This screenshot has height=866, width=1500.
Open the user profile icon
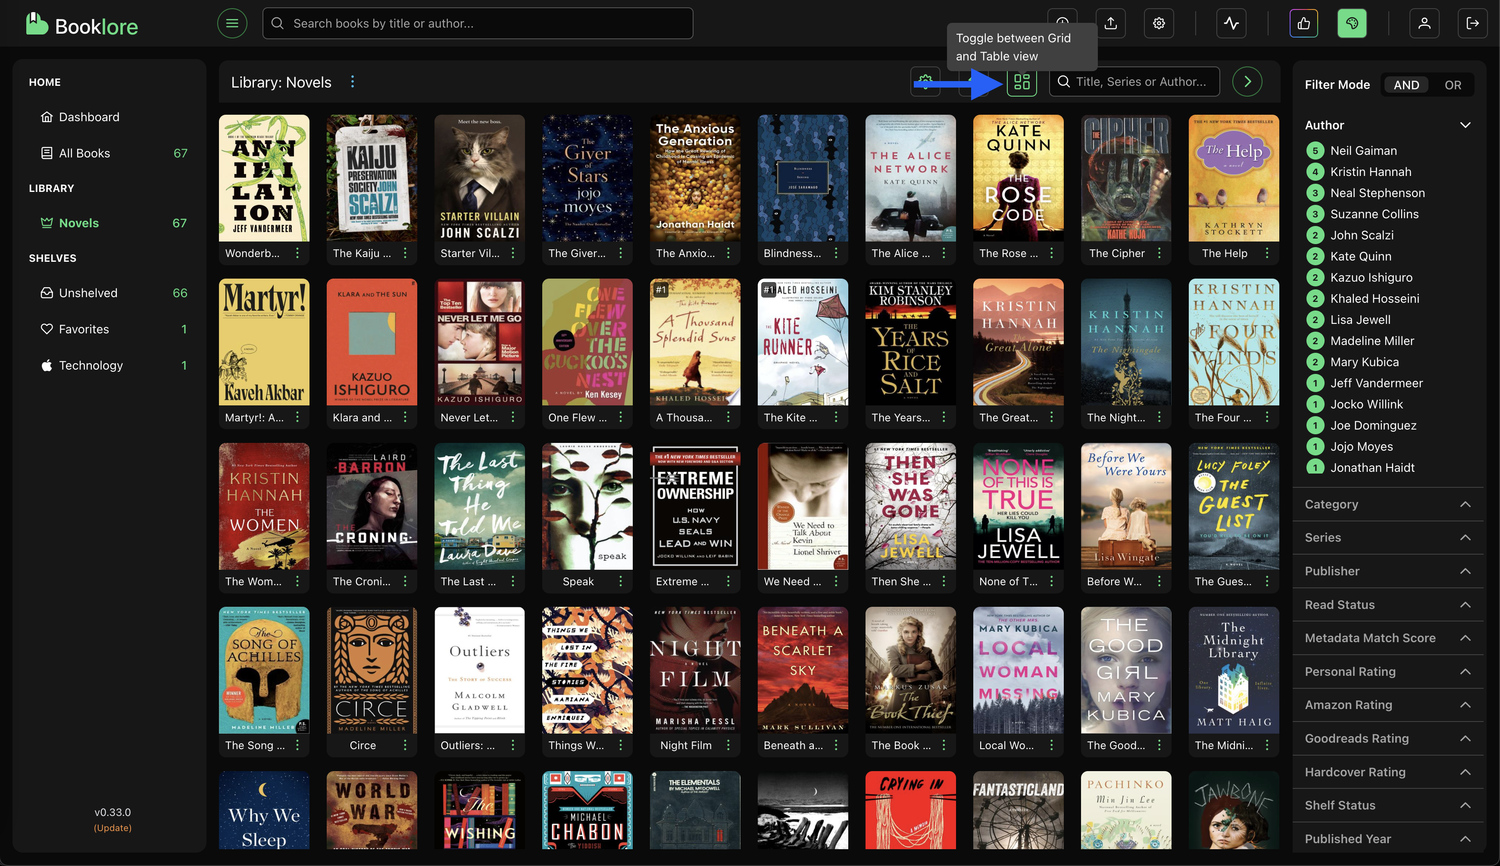1424,23
